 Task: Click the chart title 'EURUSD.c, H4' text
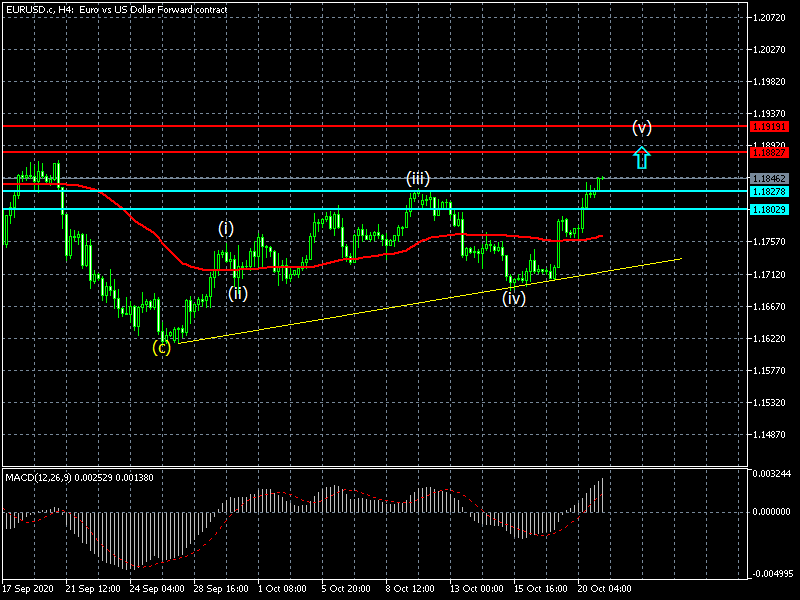coord(39,10)
